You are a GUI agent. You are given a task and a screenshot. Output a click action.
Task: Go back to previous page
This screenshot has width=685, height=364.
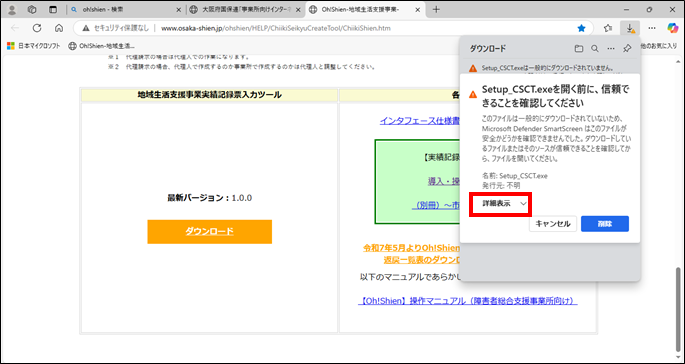pyautogui.click(x=15, y=28)
